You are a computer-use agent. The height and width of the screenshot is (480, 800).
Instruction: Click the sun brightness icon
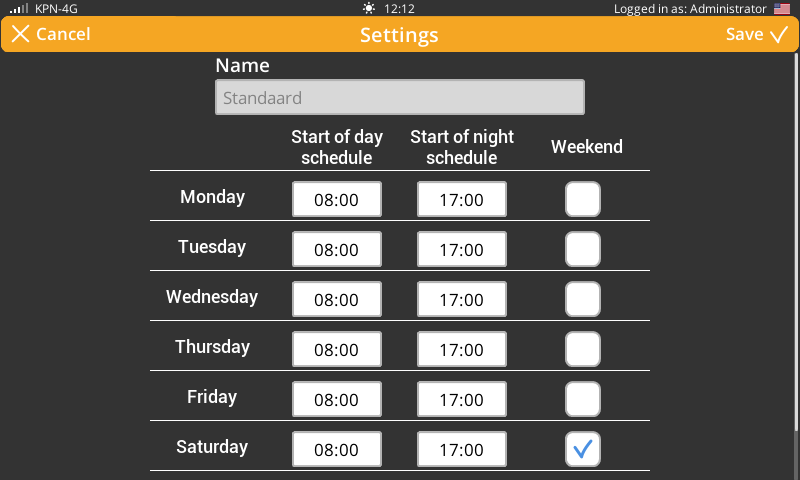click(x=370, y=8)
